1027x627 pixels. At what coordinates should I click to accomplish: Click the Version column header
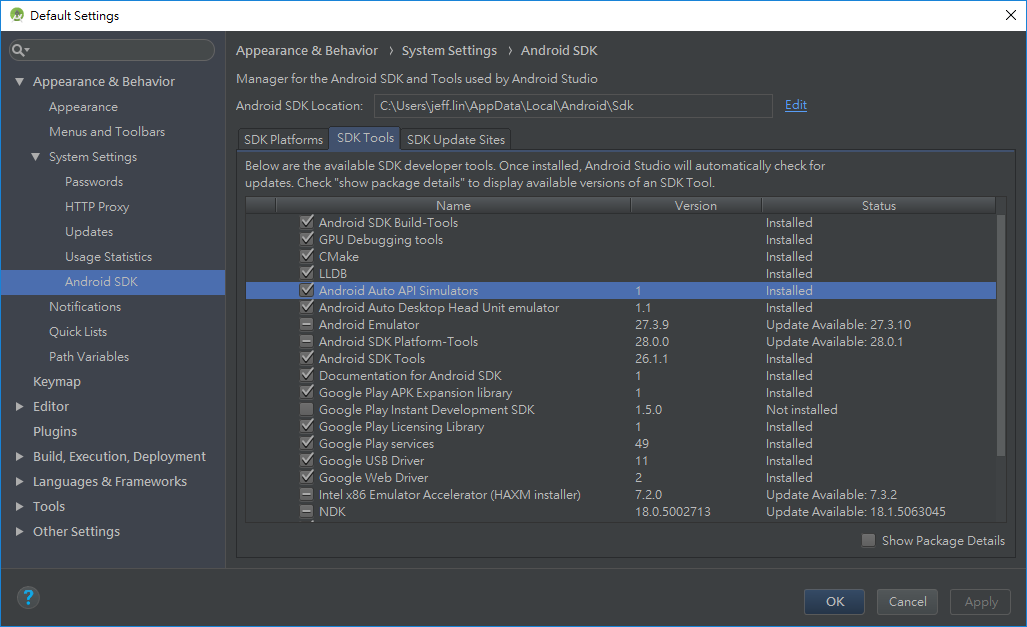click(x=696, y=206)
